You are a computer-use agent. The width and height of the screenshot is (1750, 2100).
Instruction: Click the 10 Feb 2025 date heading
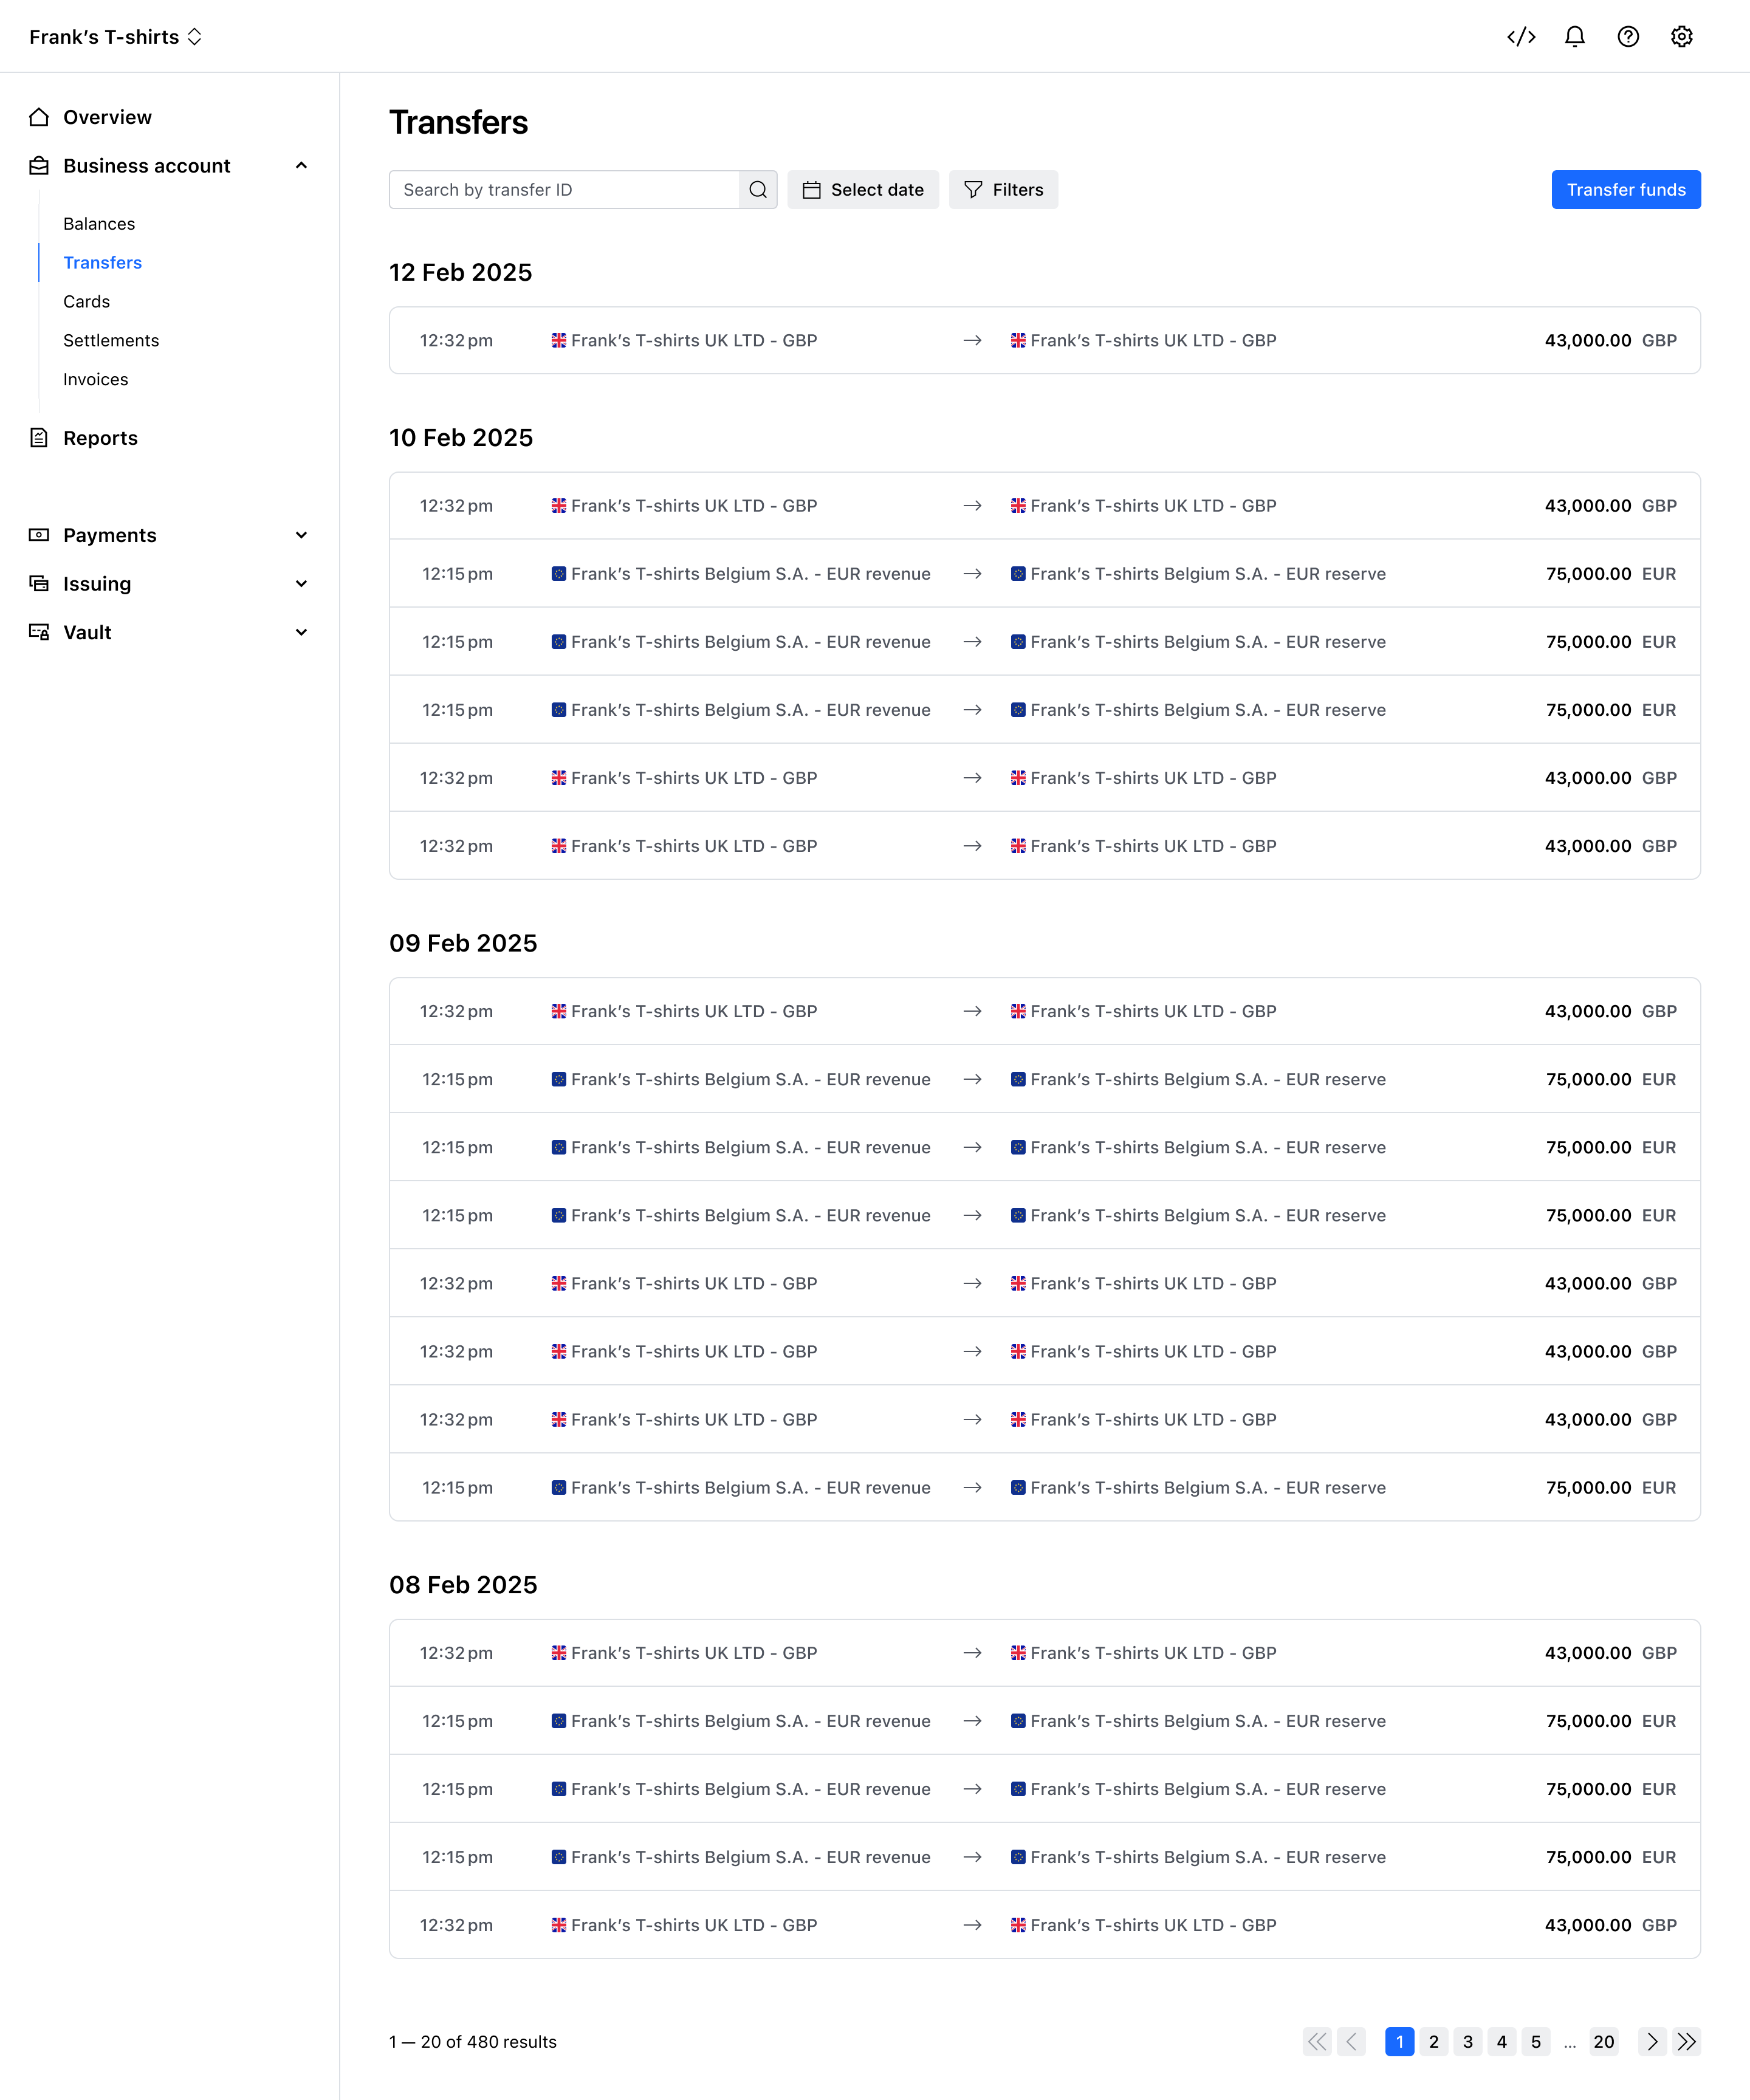tap(461, 438)
